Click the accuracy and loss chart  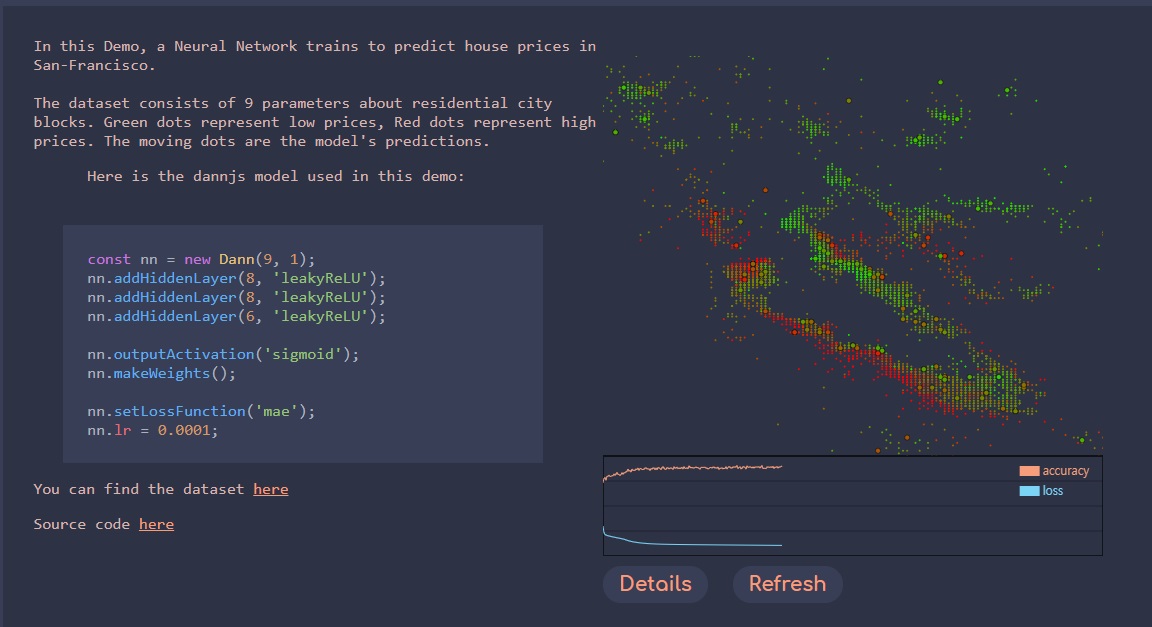pyautogui.click(x=852, y=506)
